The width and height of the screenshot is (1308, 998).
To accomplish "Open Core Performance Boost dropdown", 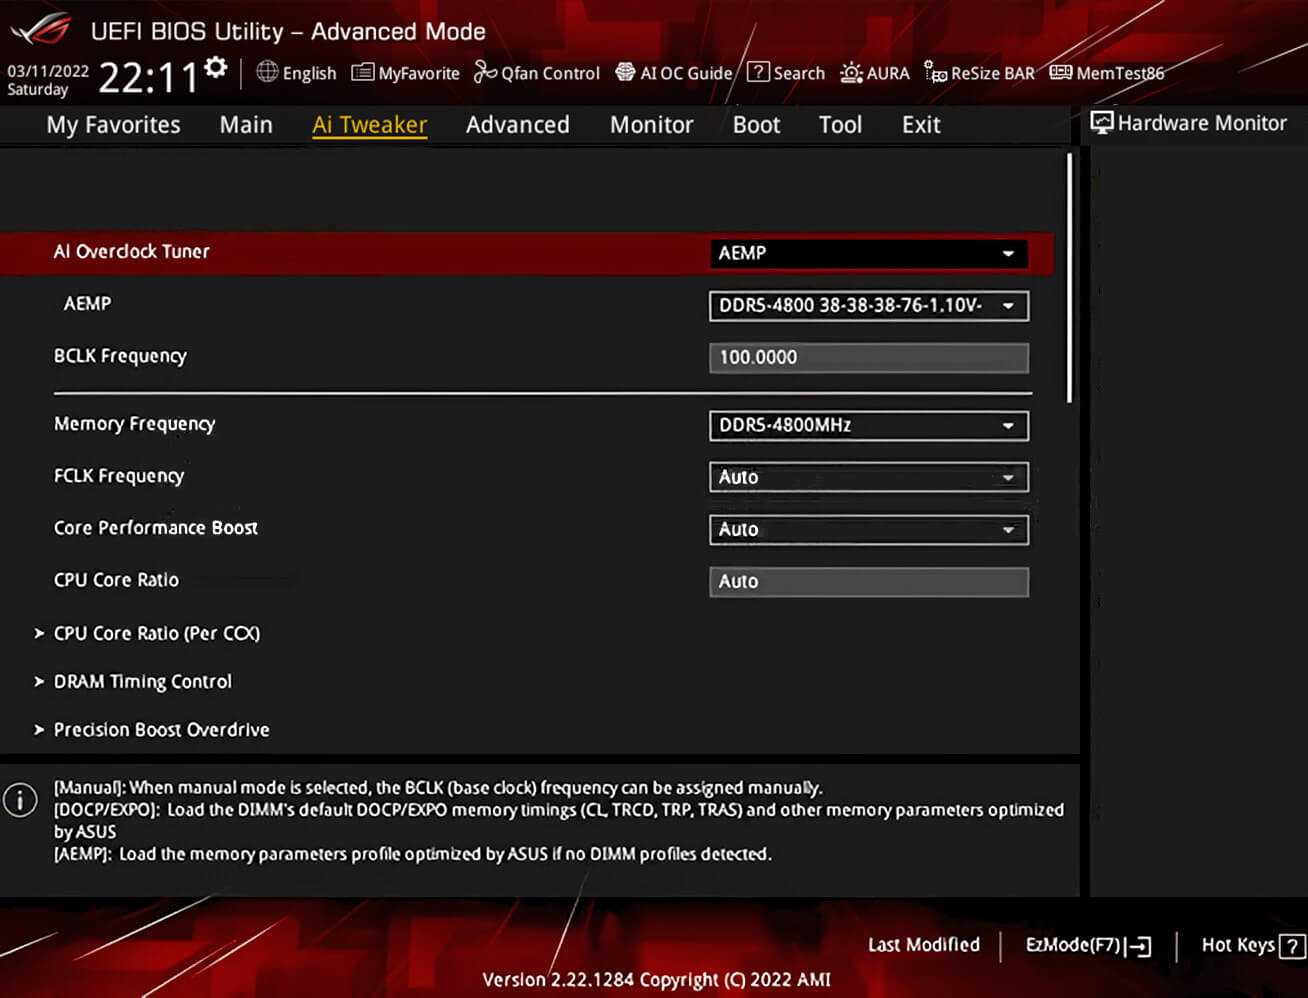I will [x=868, y=529].
